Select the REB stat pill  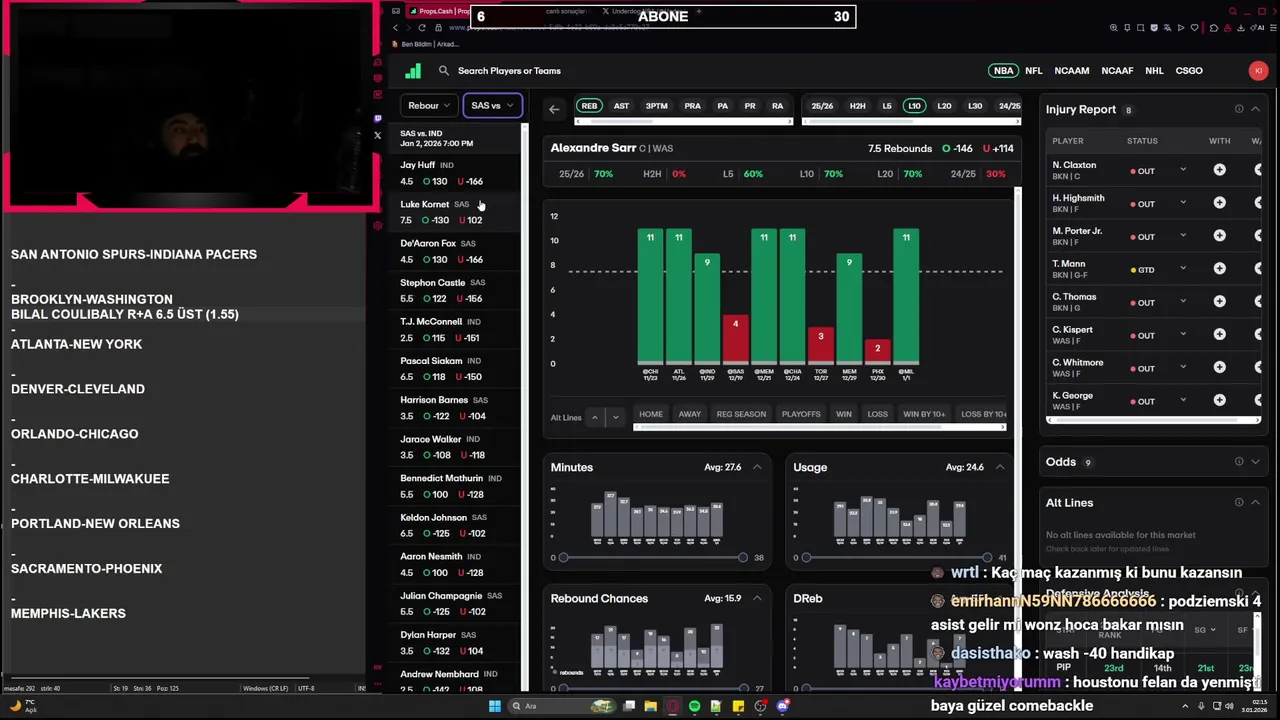589,106
